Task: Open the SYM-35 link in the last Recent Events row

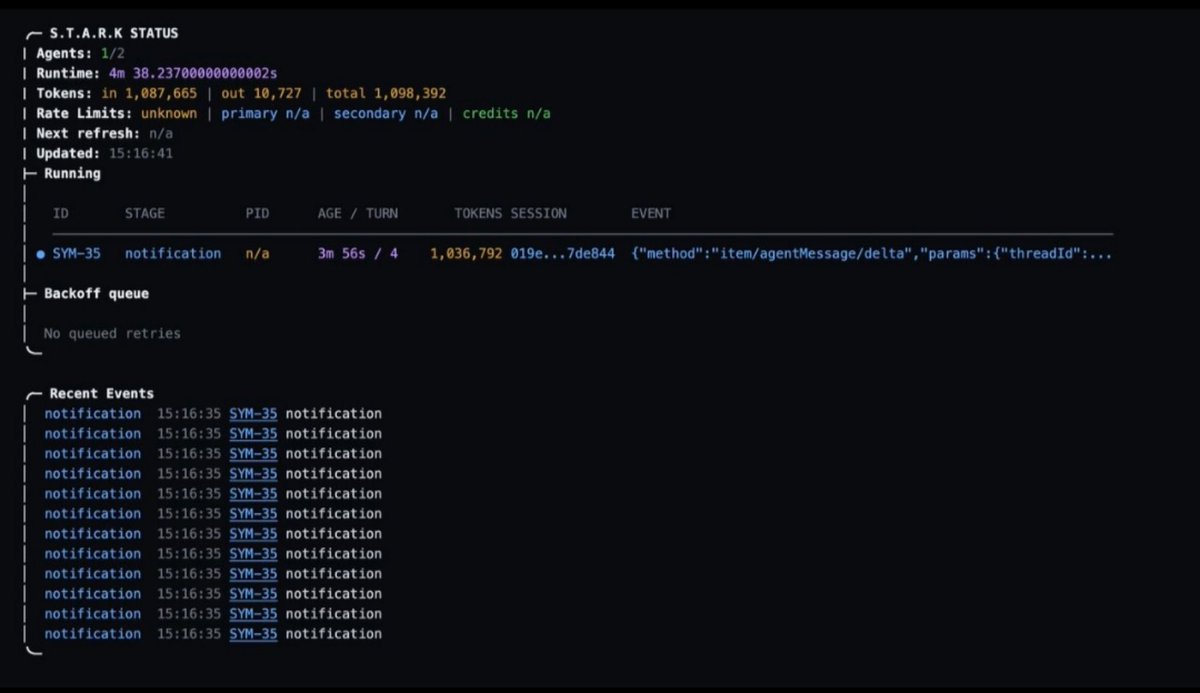Action: click(x=253, y=634)
